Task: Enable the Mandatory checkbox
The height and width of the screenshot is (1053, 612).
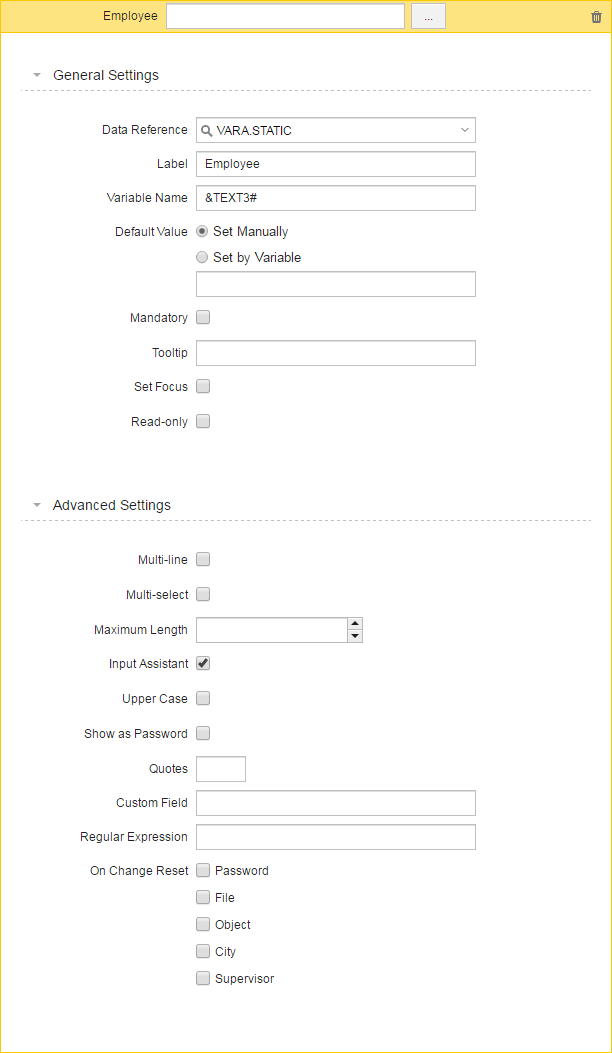Action: (x=203, y=317)
